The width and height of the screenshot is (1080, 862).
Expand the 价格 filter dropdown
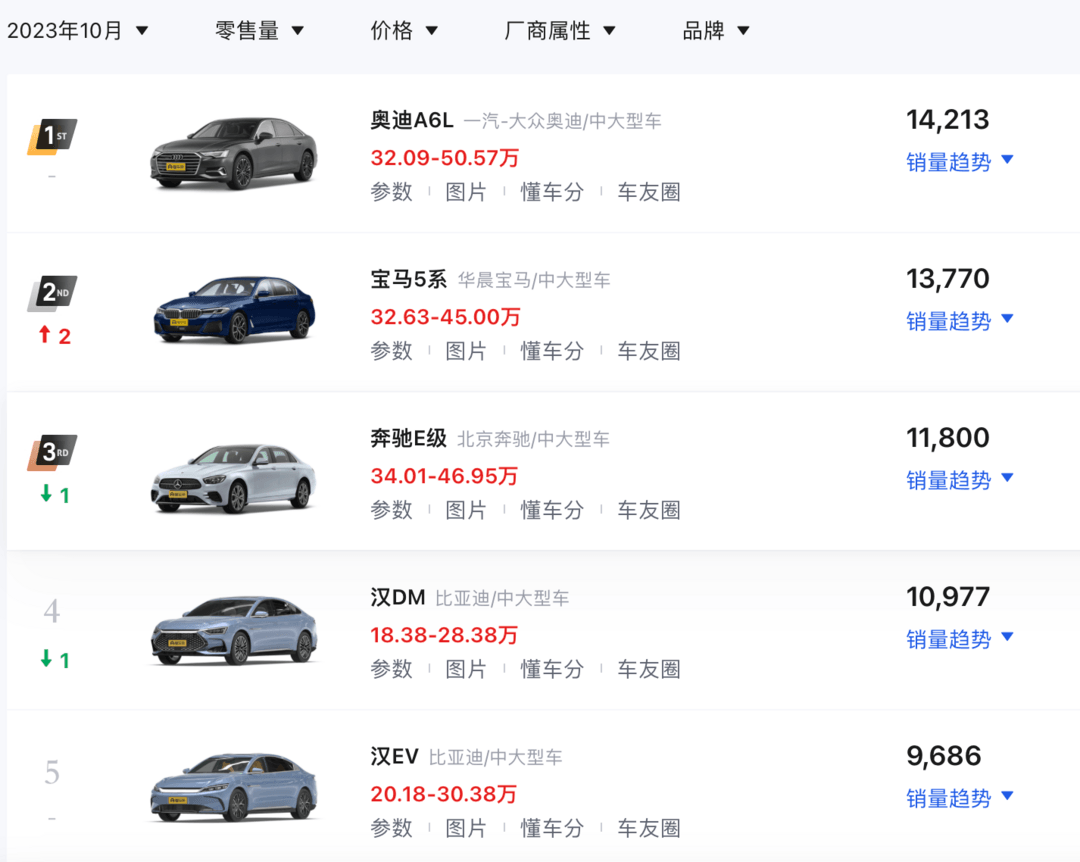[x=404, y=30]
